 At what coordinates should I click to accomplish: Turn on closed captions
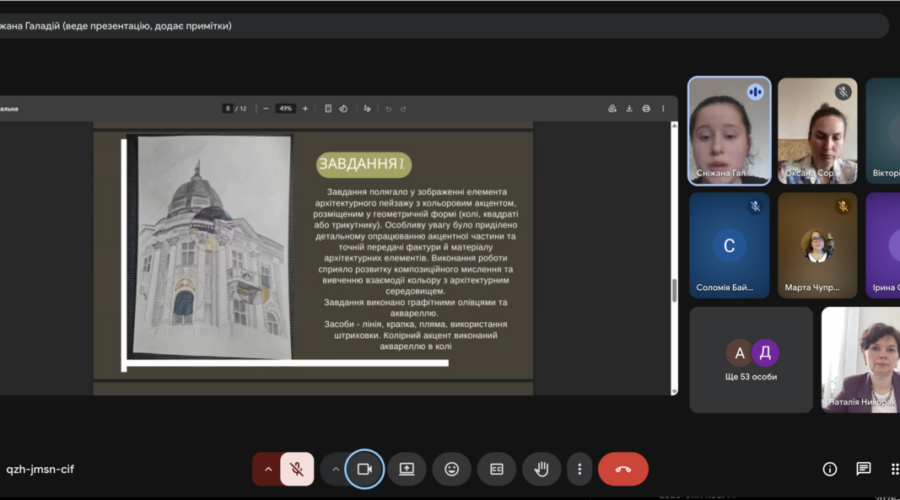pyautogui.click(x=496, y=469)
